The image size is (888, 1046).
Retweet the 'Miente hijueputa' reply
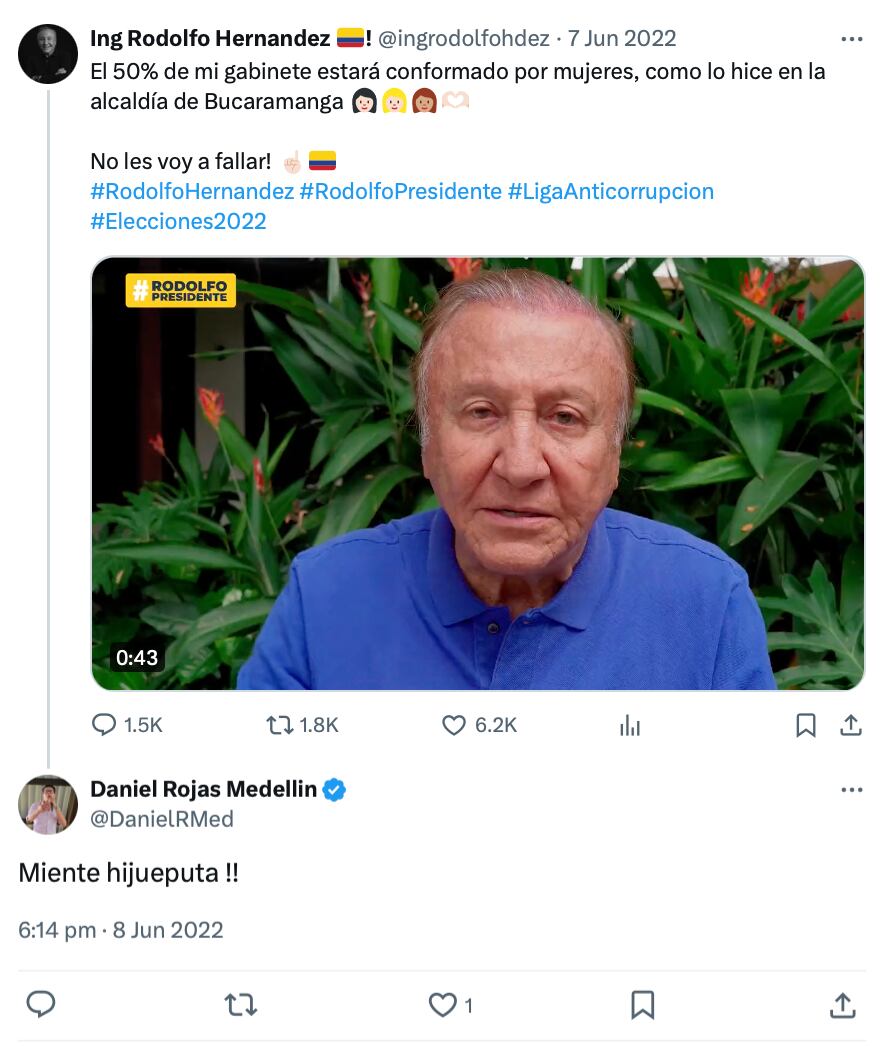point(239,1004)
